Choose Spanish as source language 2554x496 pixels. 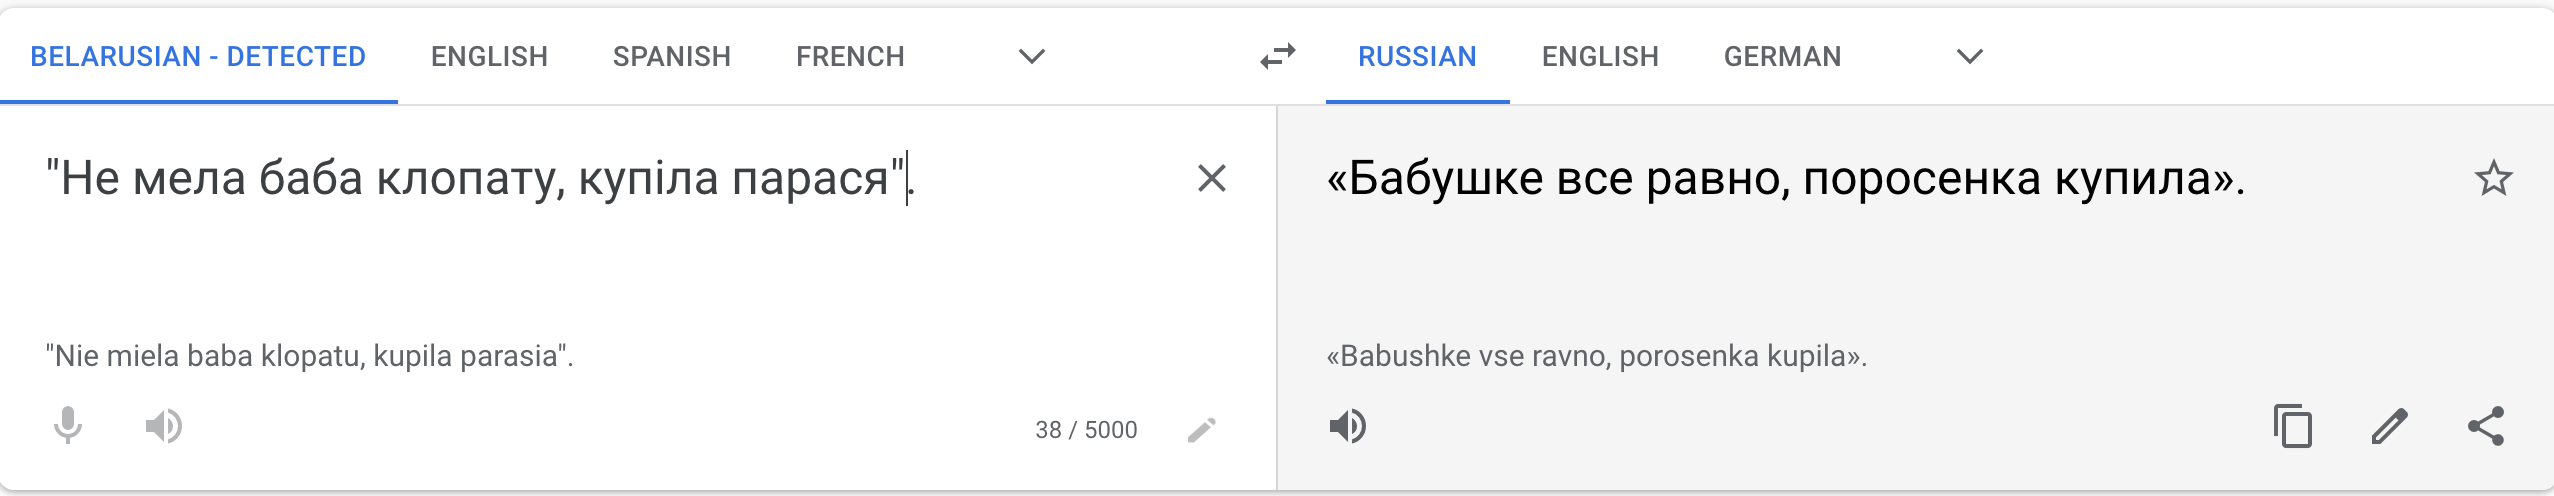(671, 56)
